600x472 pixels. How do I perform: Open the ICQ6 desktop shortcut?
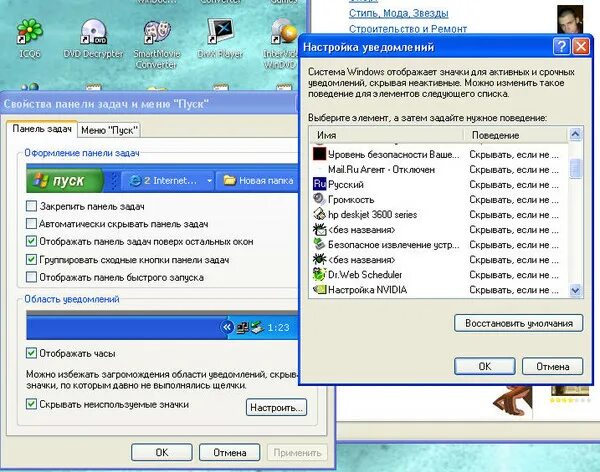pos(30,38)
